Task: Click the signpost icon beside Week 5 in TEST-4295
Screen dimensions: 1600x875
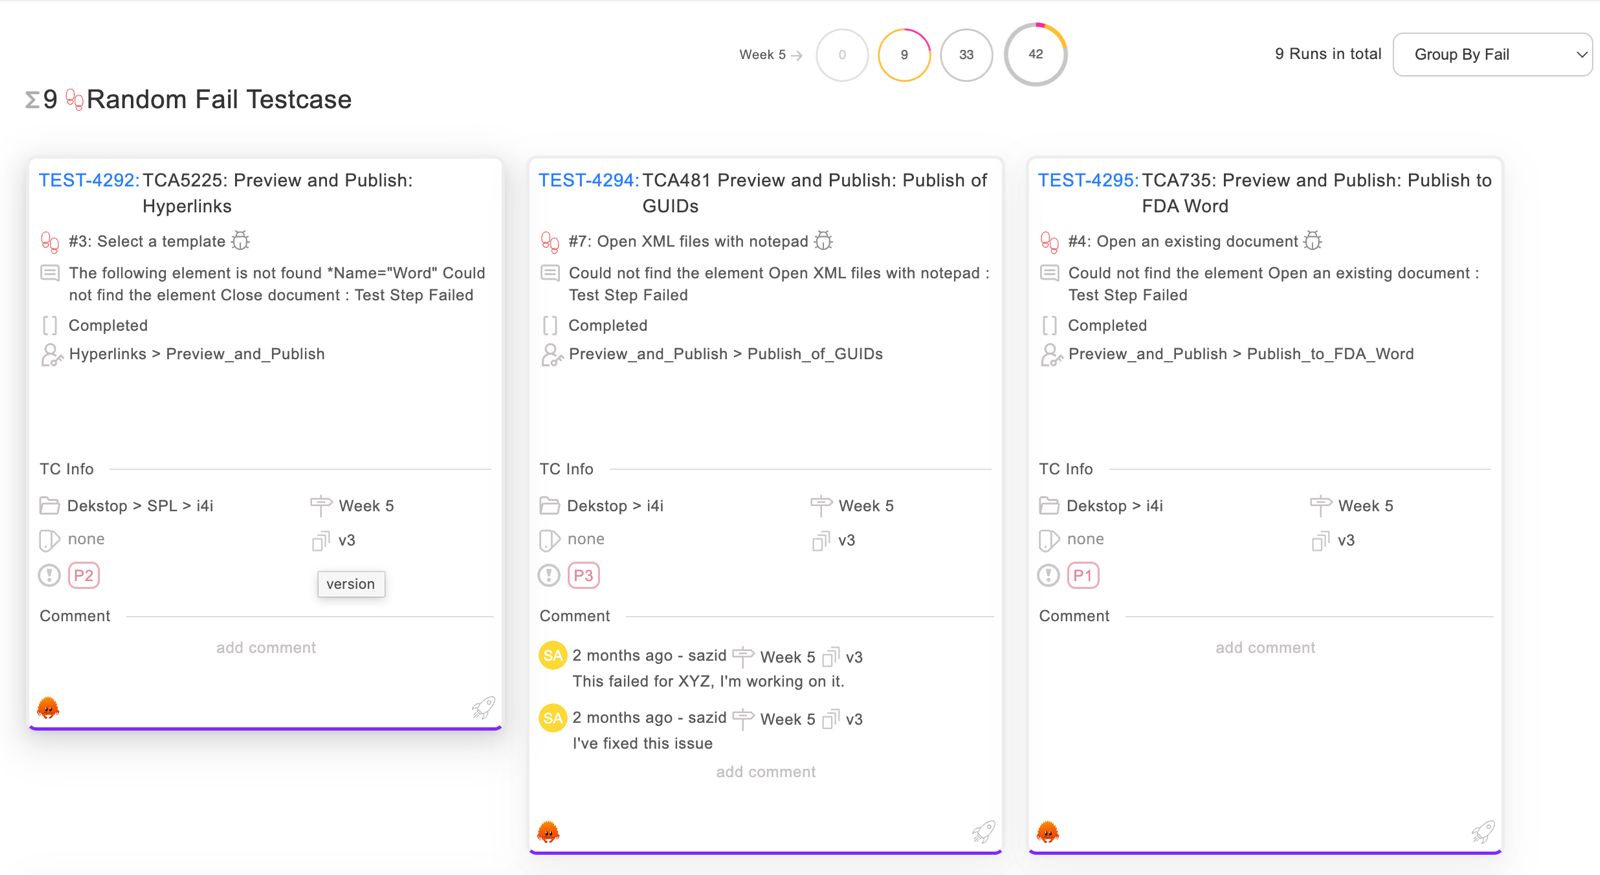Action: pyautogui.click(x=1320, y=506)
